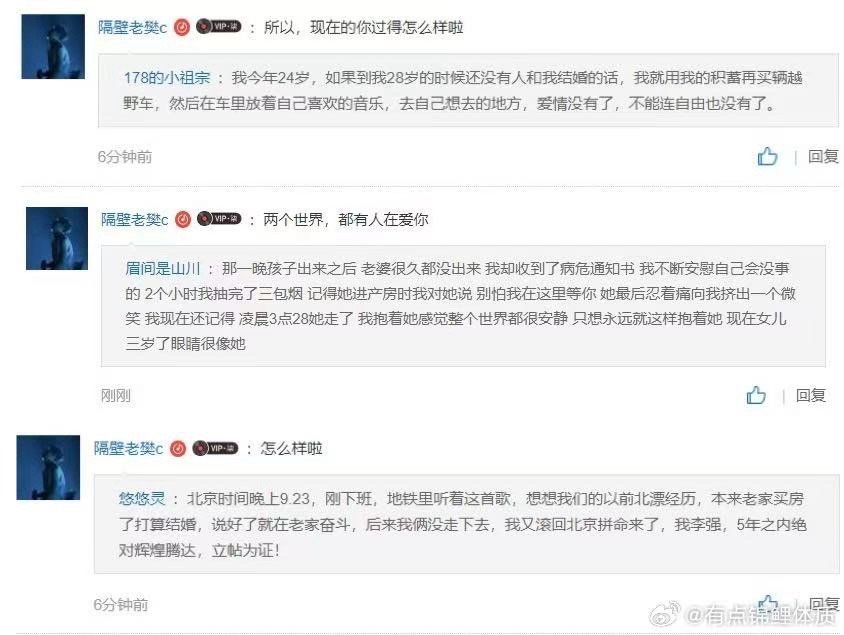The width and height of the screenshot is (844, 635).
Task: Open 隔壁老樊c username link in third comment
Action: point(128,448)
